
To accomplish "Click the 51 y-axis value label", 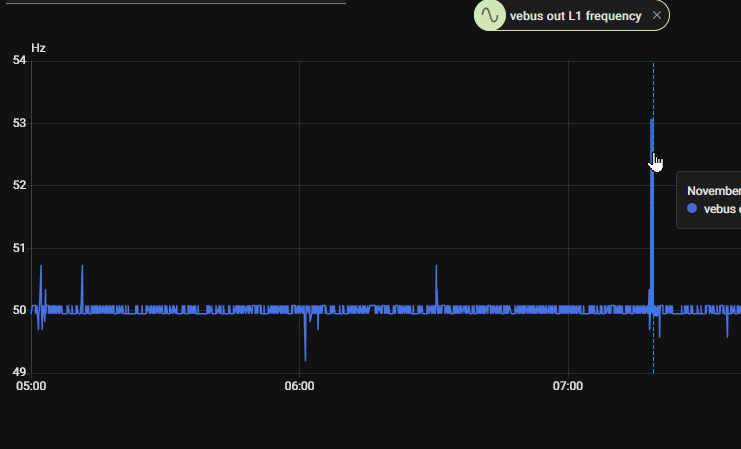I will [19, 248].
